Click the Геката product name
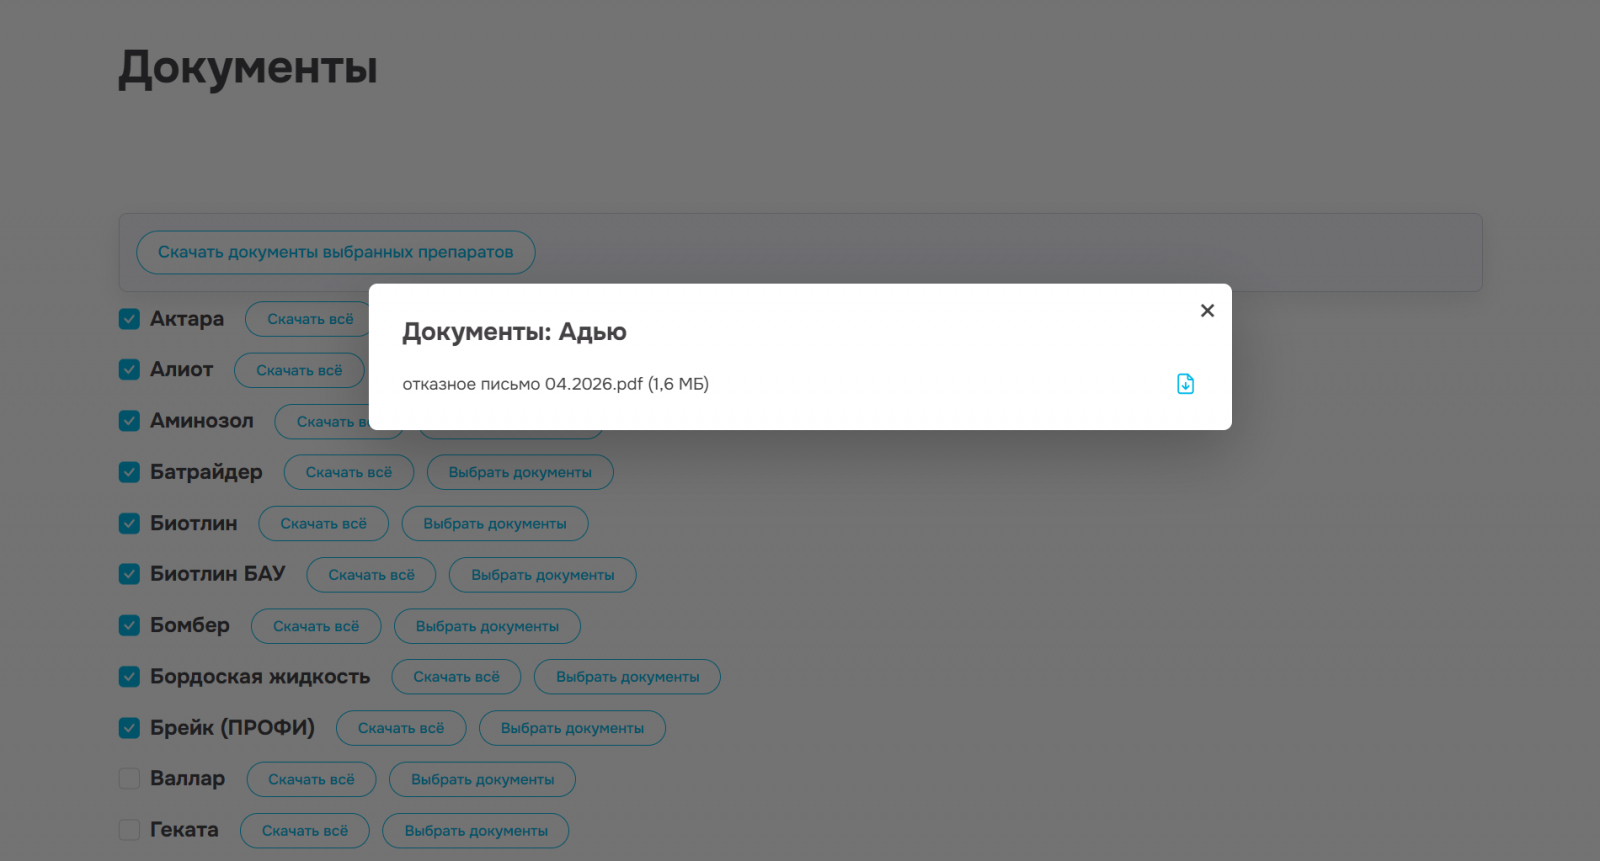This screenshot has height=861, width=1600. point(184,830)
